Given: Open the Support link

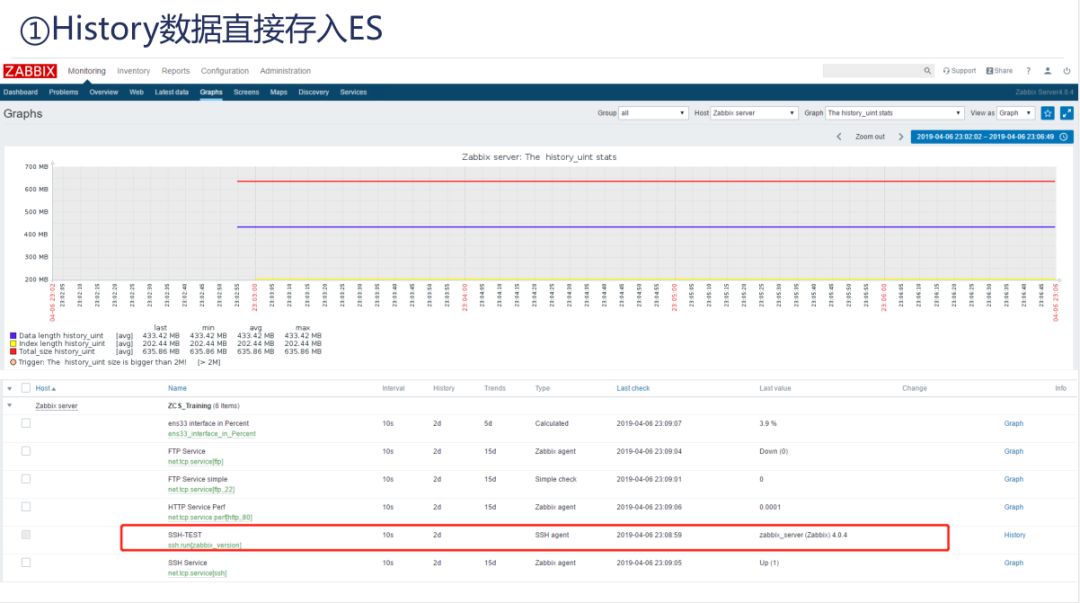Looking at the screenshot, I should 959,70.
